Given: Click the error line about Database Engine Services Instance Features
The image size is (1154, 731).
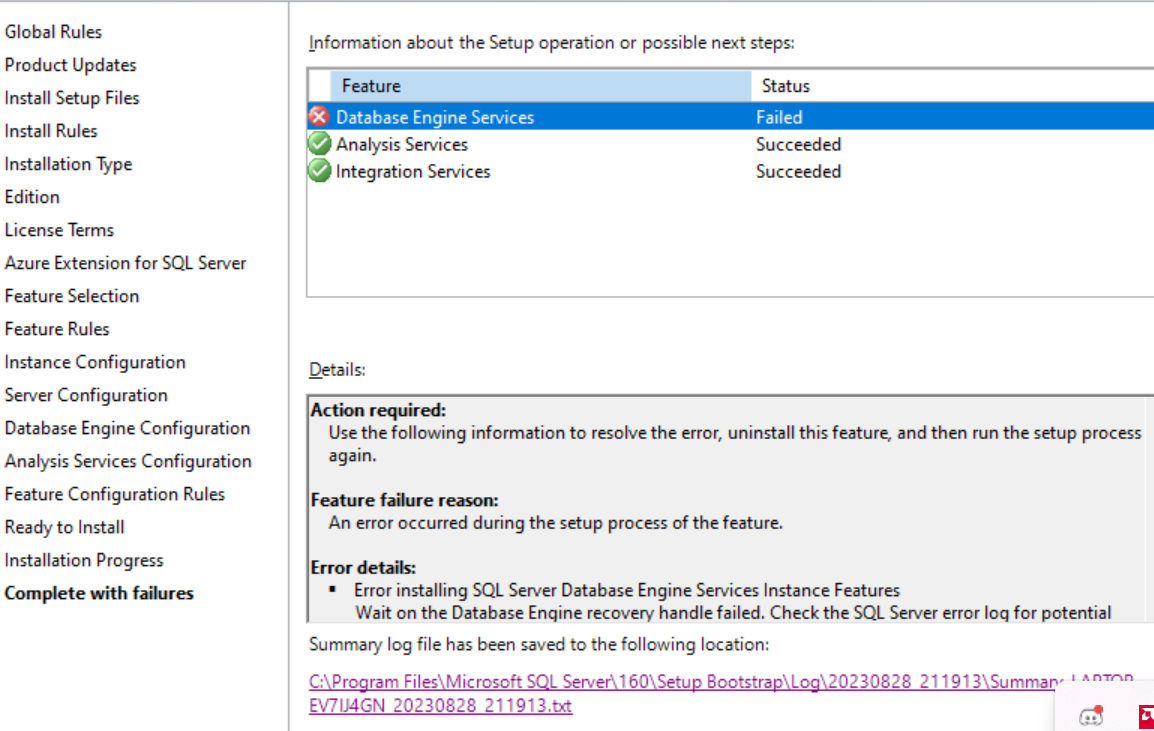Looking at the screenshot, I should pyautogui.click(x=626, y=590).
